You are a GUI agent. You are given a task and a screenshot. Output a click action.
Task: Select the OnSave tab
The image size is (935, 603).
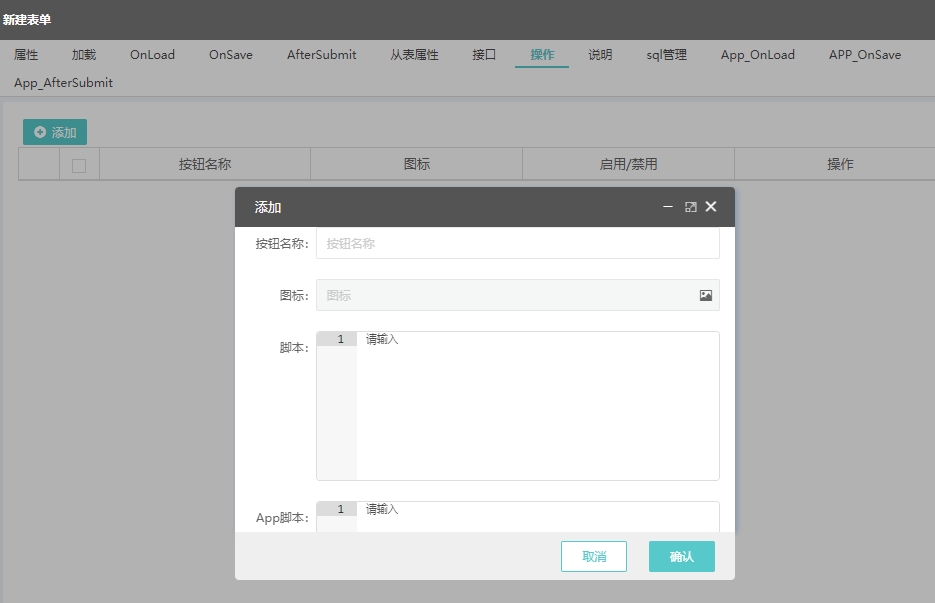click(x=231, y=55)
